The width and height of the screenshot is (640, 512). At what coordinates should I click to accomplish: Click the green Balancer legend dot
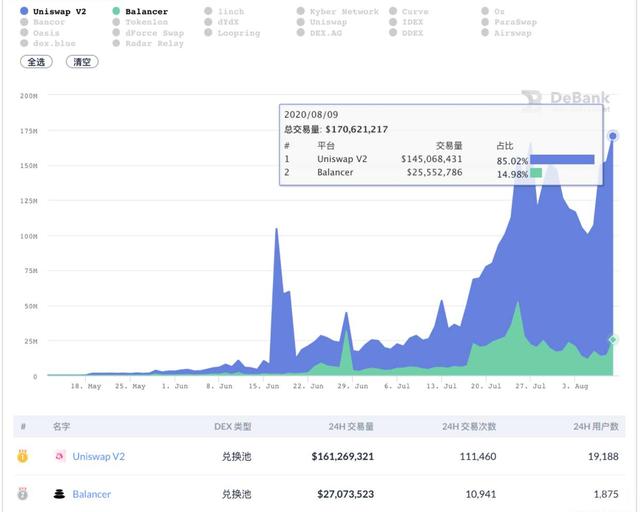(116, 11)
